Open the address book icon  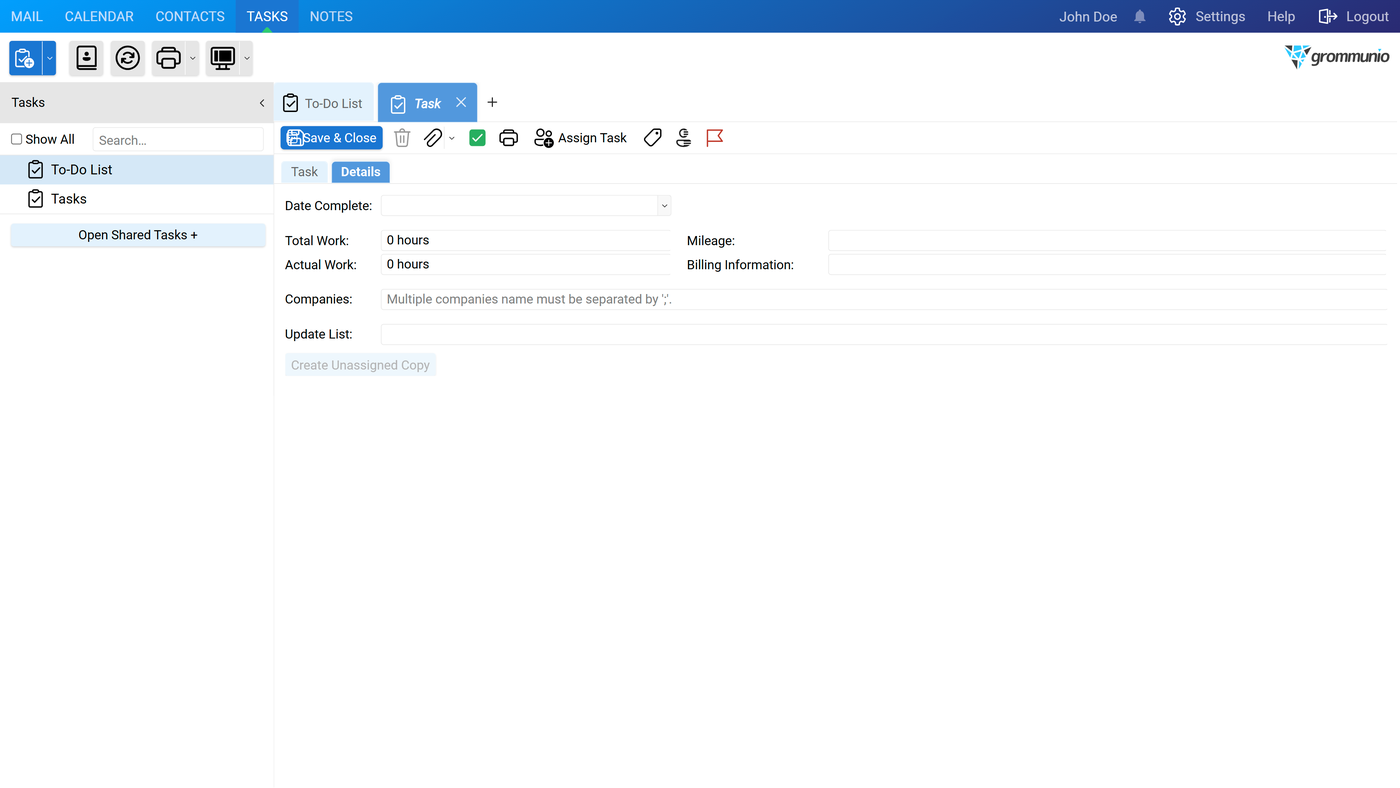click(87, 59)
